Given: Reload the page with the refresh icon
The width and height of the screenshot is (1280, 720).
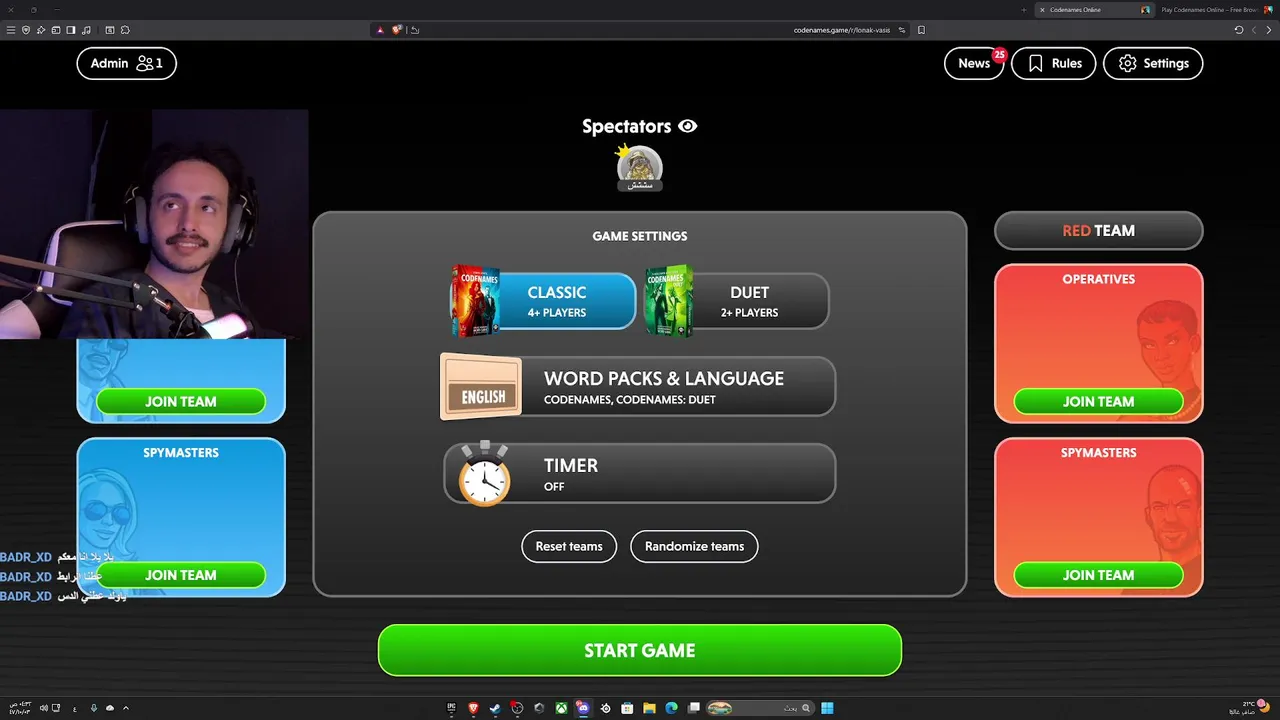Looking at the screenshot, I should [1239, 30].
